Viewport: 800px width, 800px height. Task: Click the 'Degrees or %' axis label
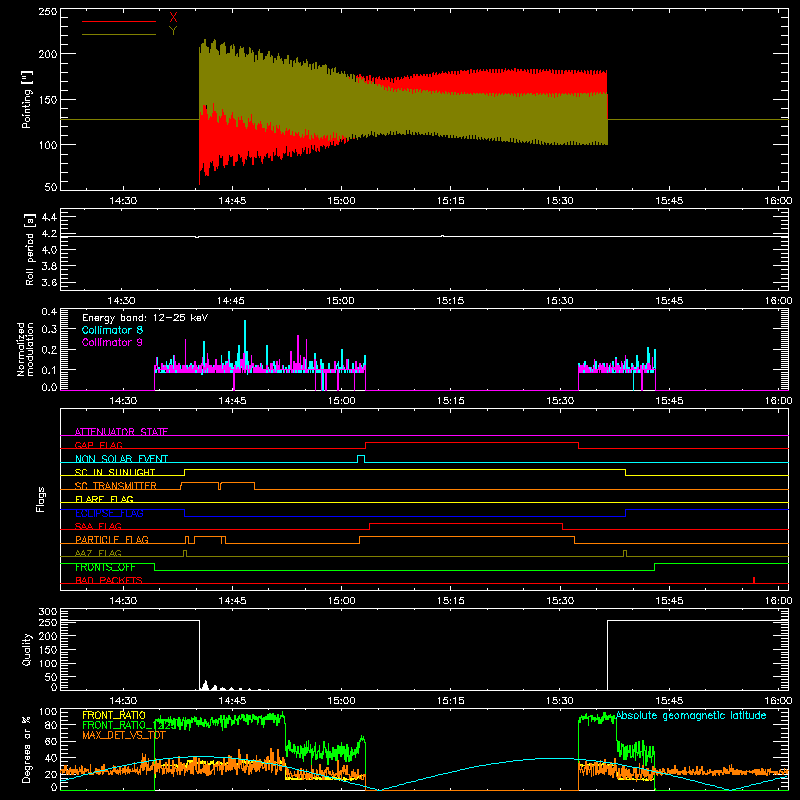[x=27, y=750]
